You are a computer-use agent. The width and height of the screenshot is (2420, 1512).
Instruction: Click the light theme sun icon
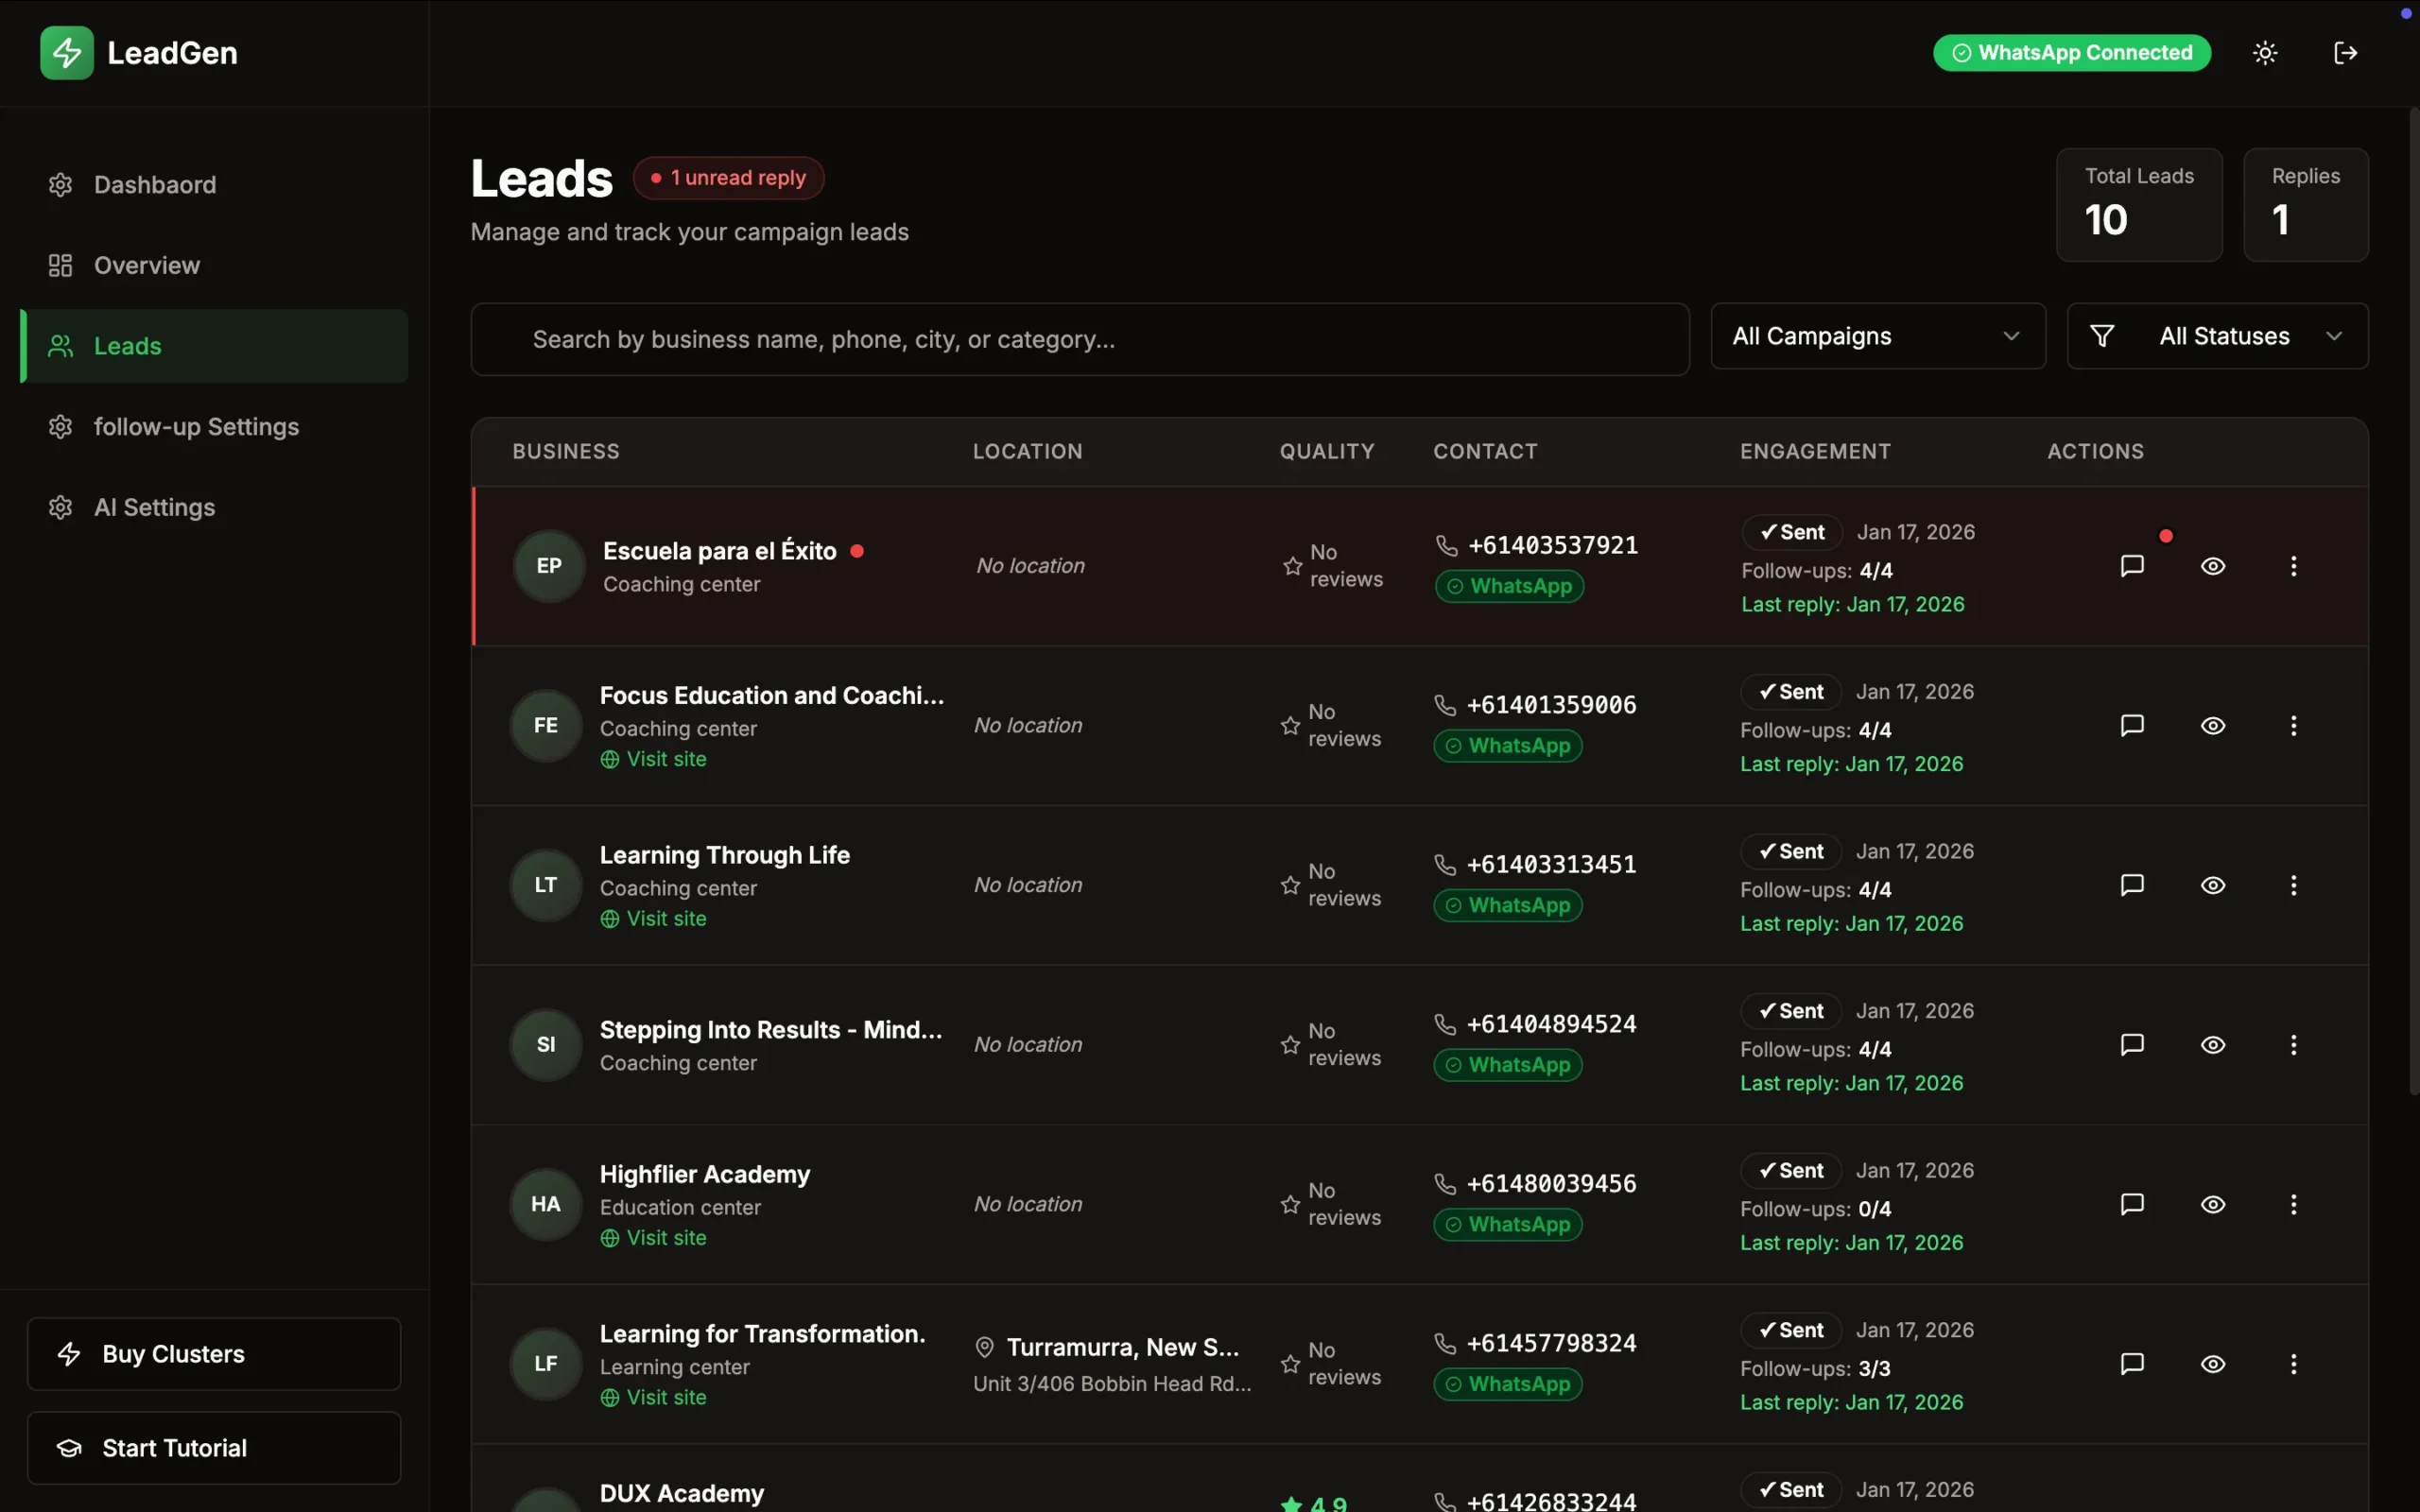point(2265,53)
